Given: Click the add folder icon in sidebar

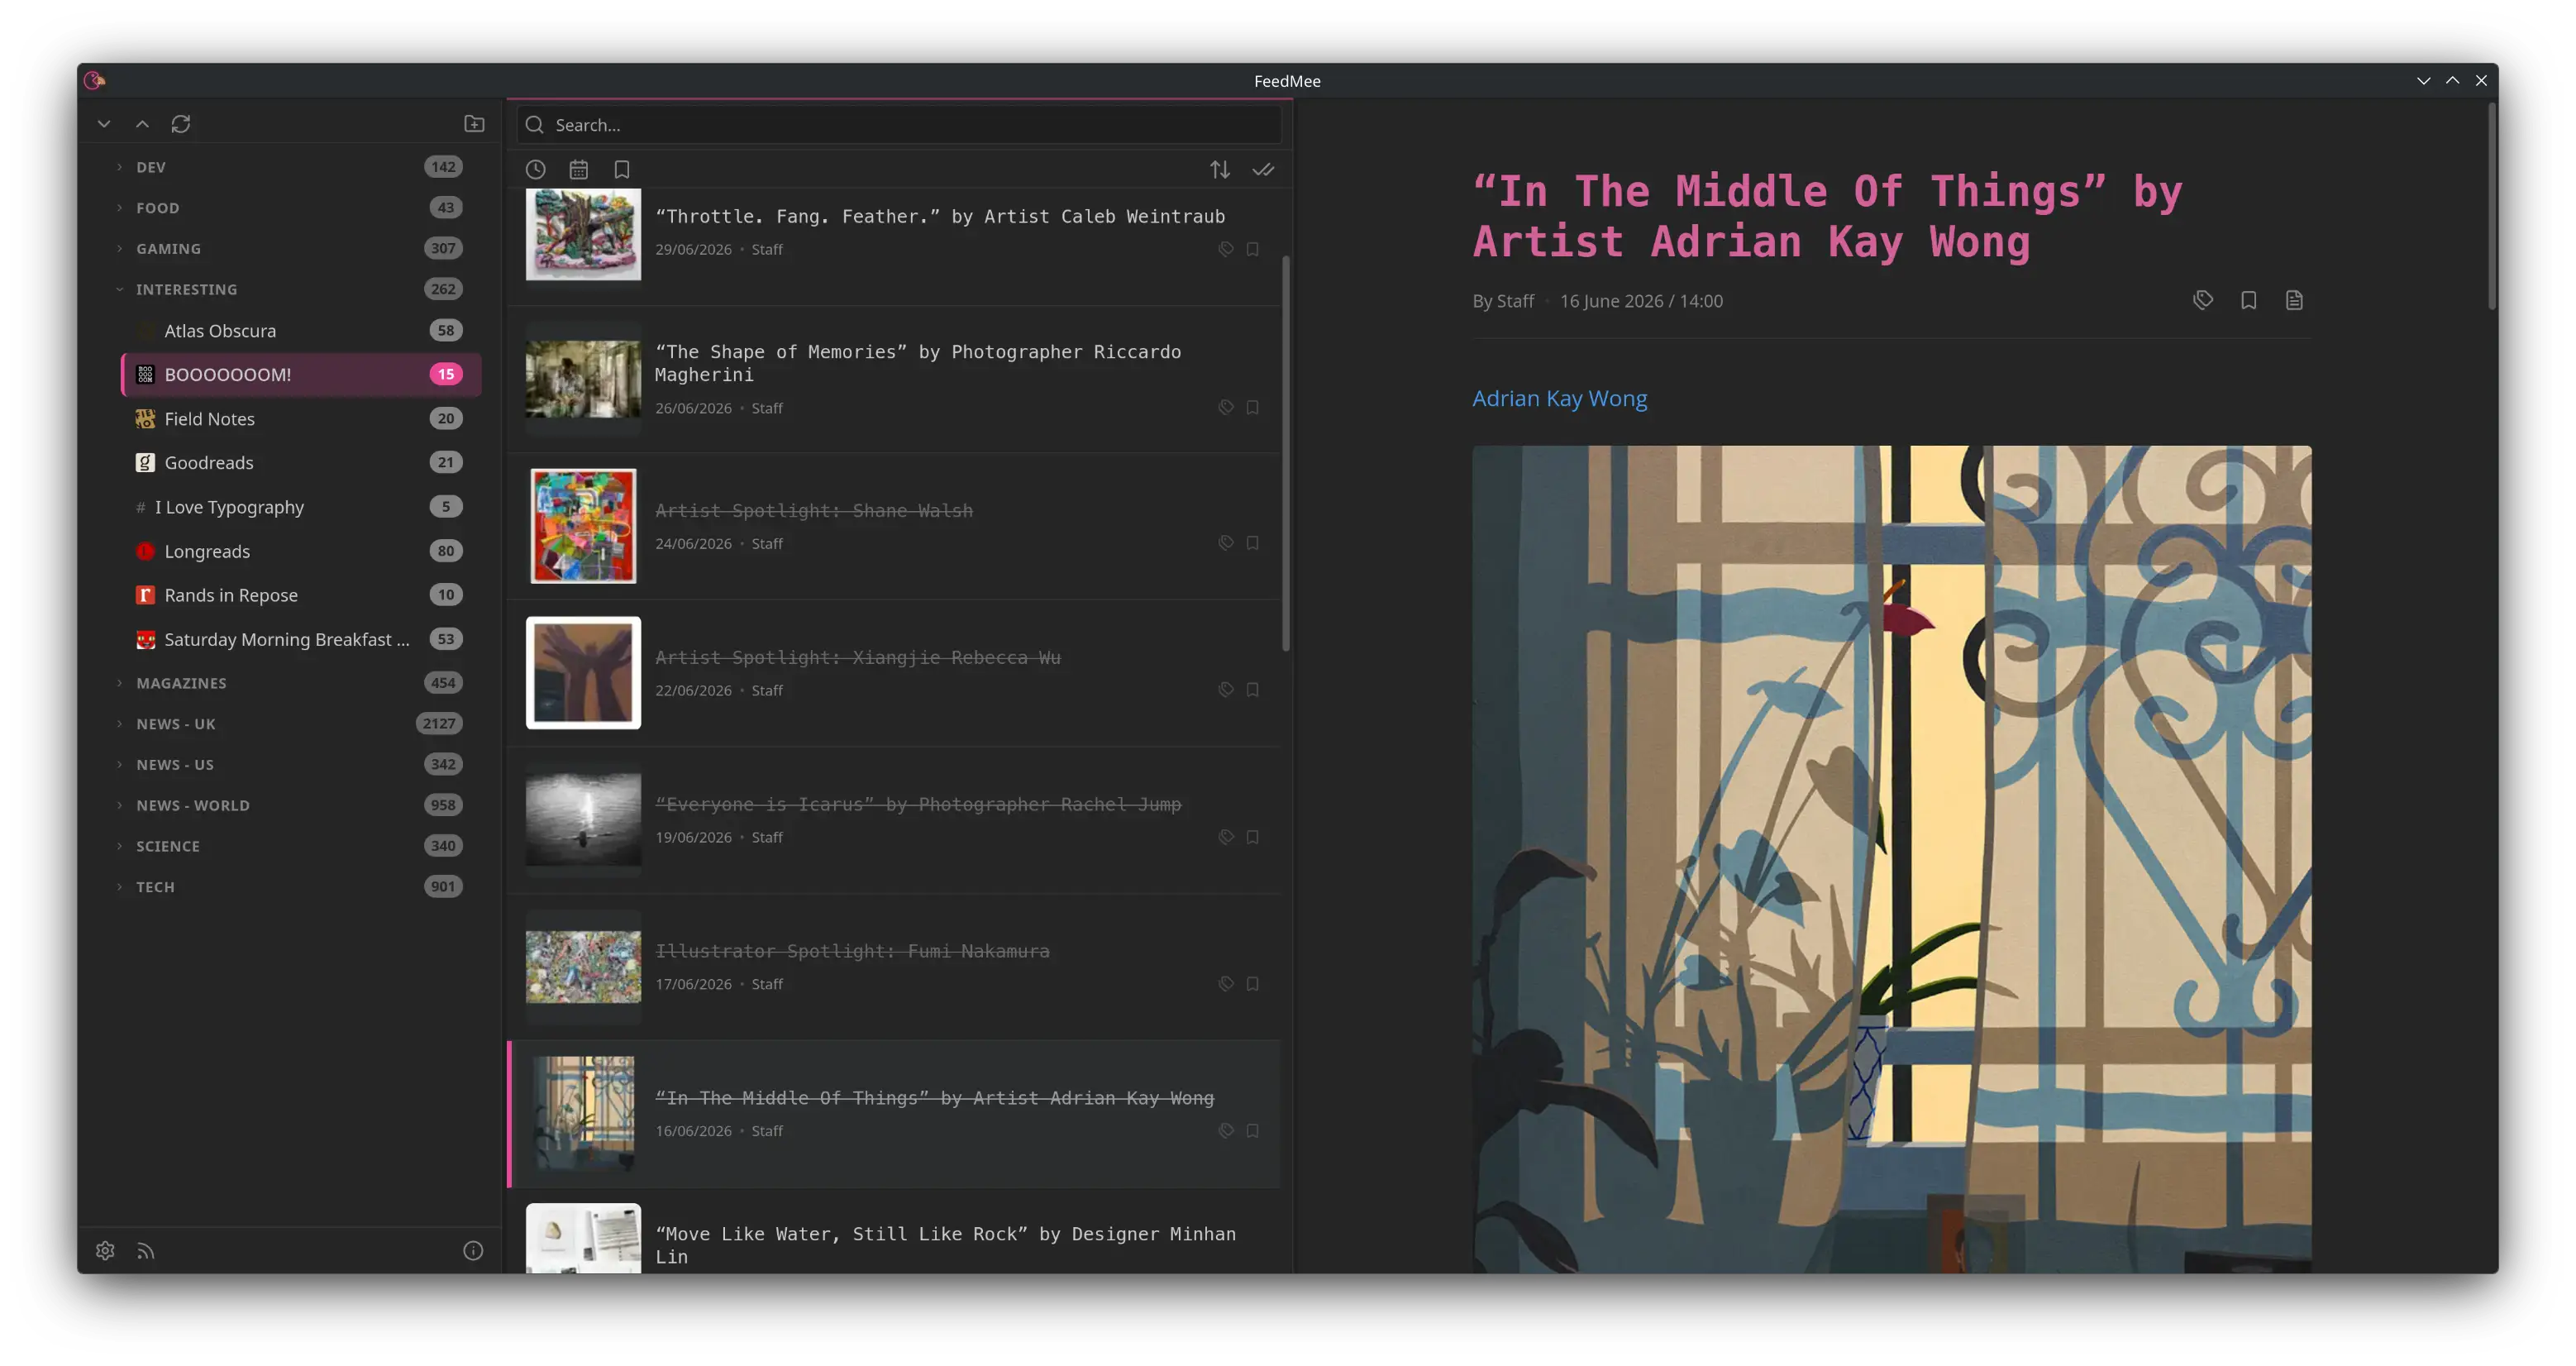Looking at the screenshot, I should pyautogui.click(x=474, y=124).
